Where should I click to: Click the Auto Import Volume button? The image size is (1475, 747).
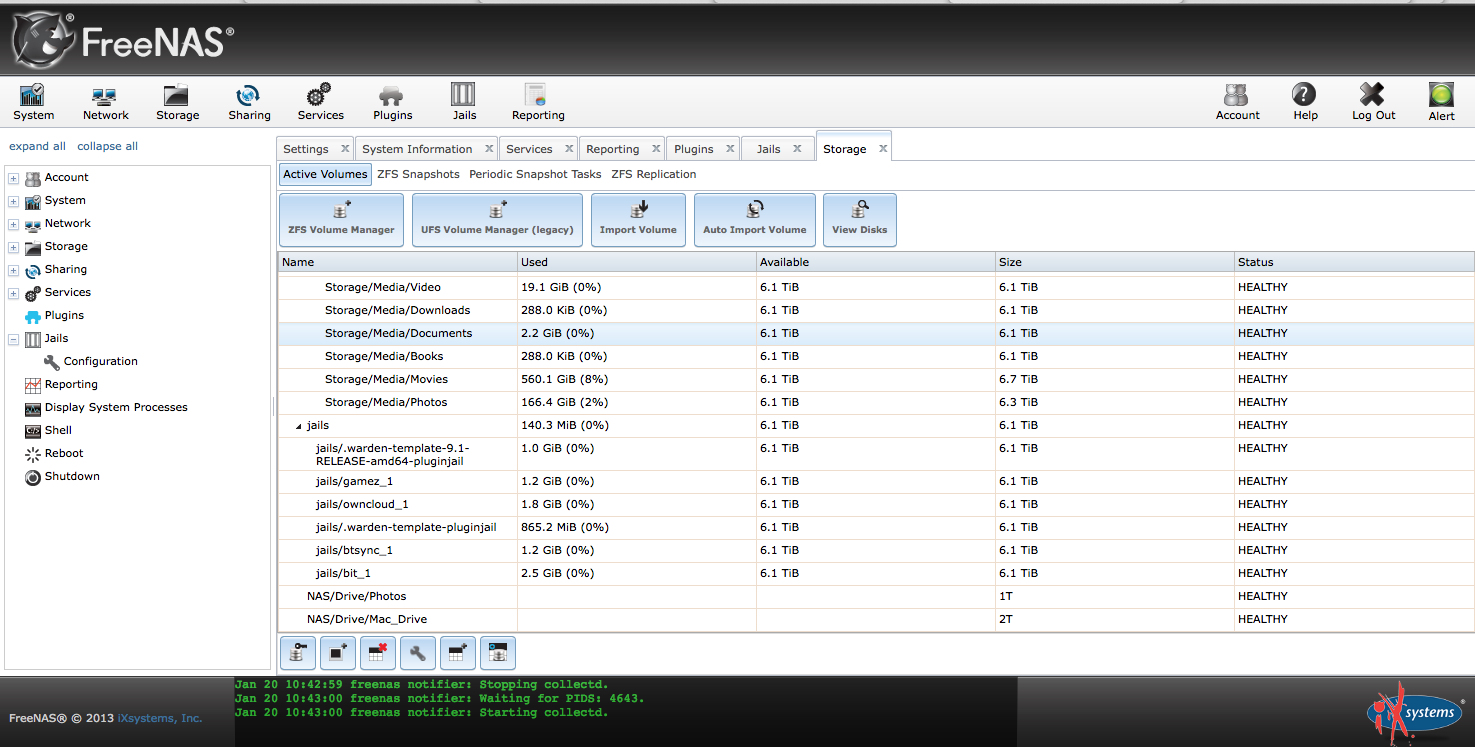[754, 220]
